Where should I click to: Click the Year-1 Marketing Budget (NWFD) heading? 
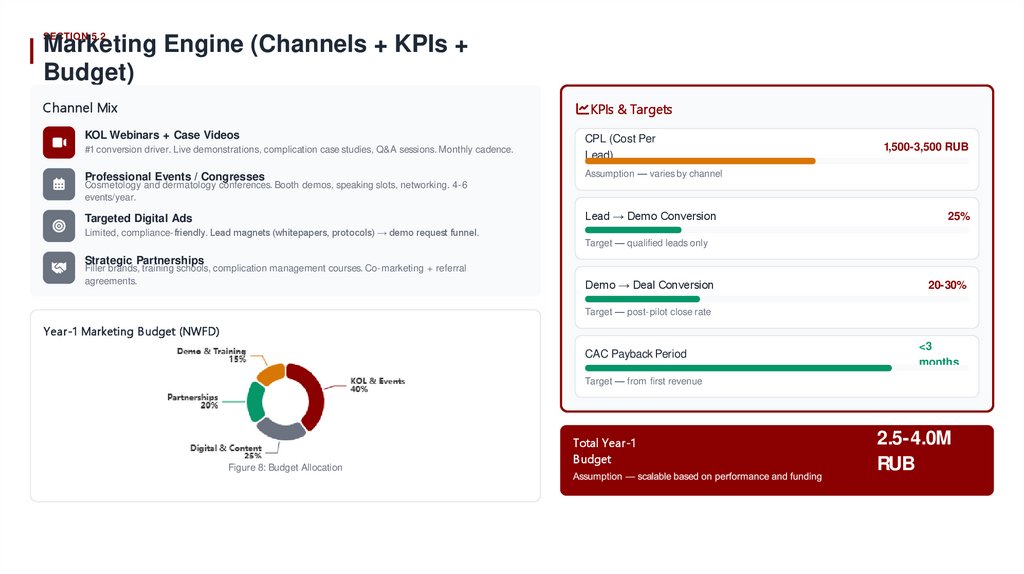click(x=131, y=331)
